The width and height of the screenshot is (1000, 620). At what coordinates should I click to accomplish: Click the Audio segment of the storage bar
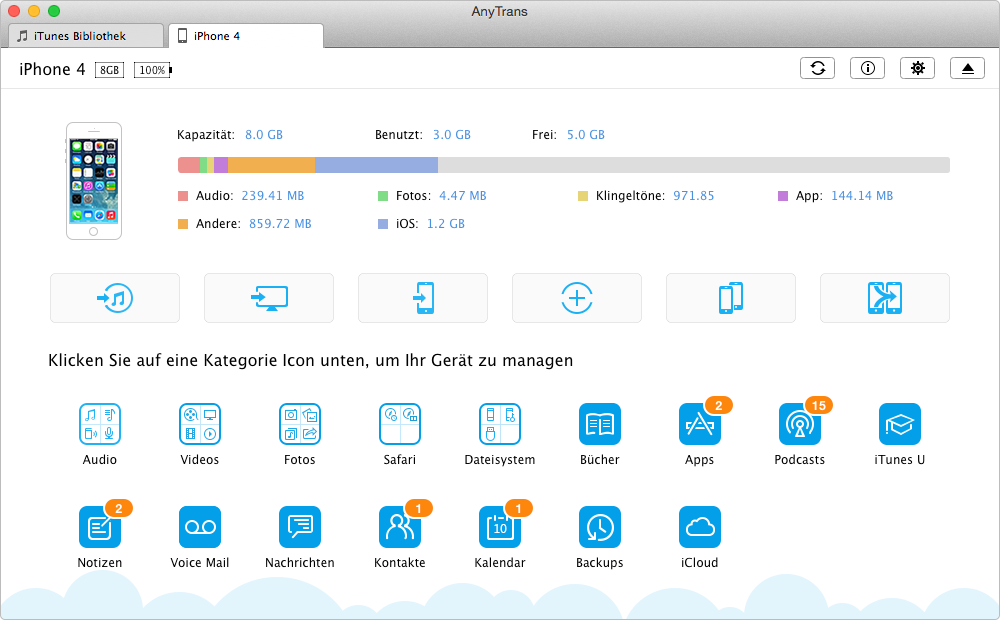click(189, 165)
